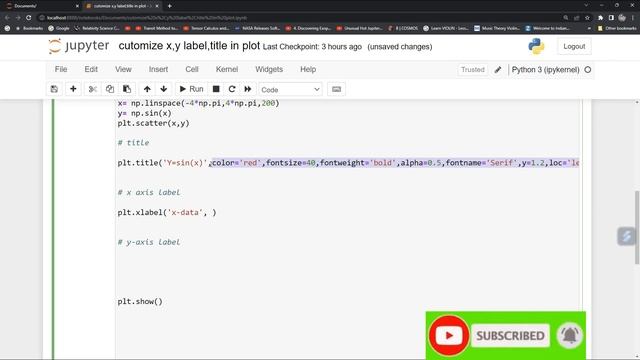Cut selected cells with scissors icon

coord(93,89)
